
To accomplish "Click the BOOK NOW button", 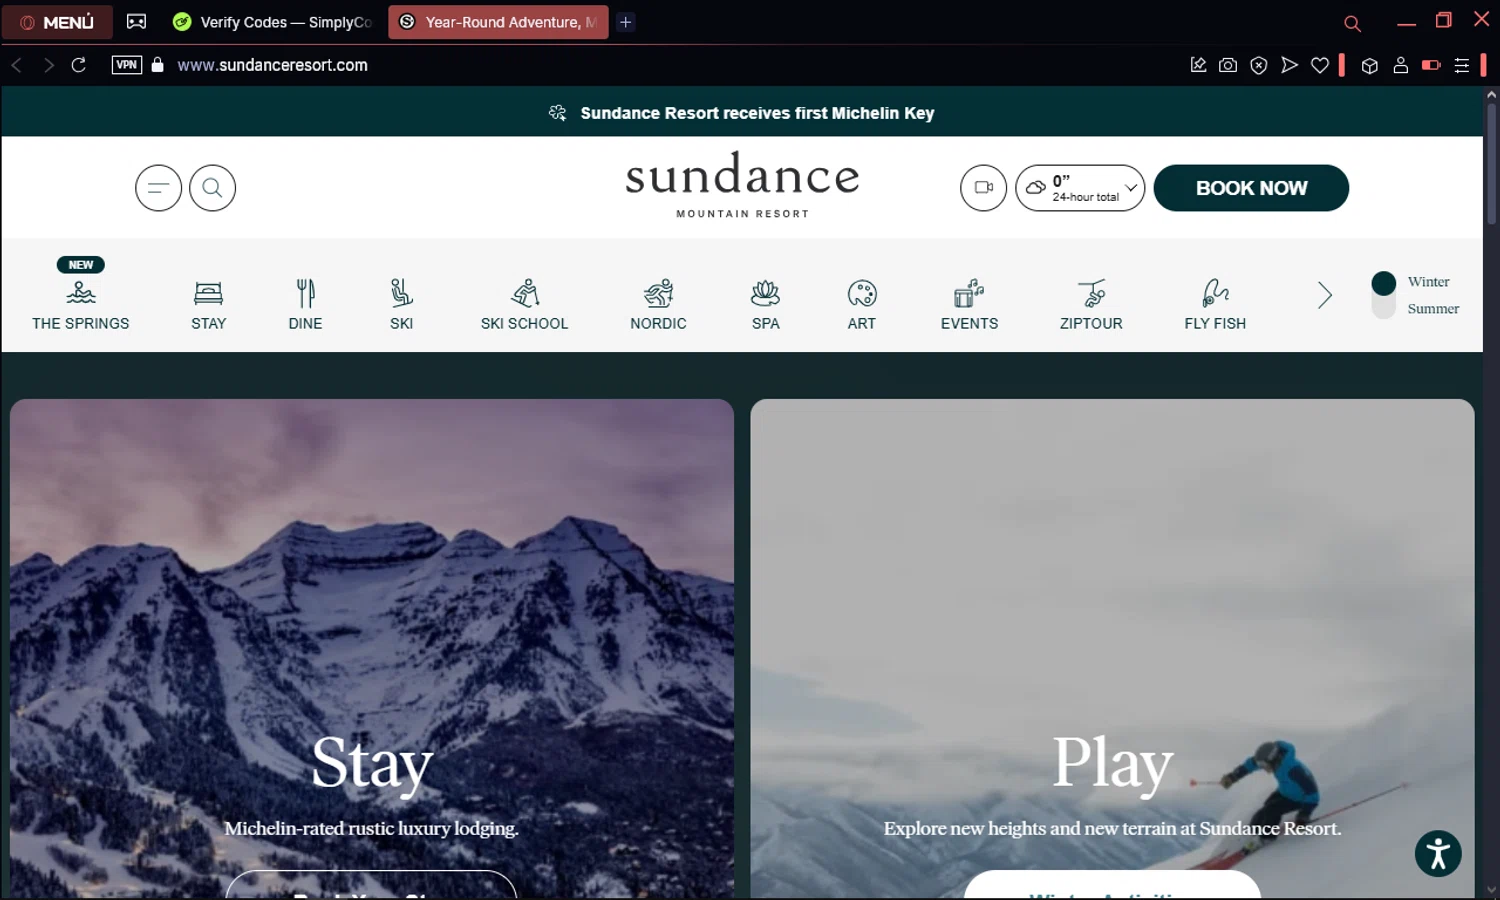I will click(x=1251, y=188).
